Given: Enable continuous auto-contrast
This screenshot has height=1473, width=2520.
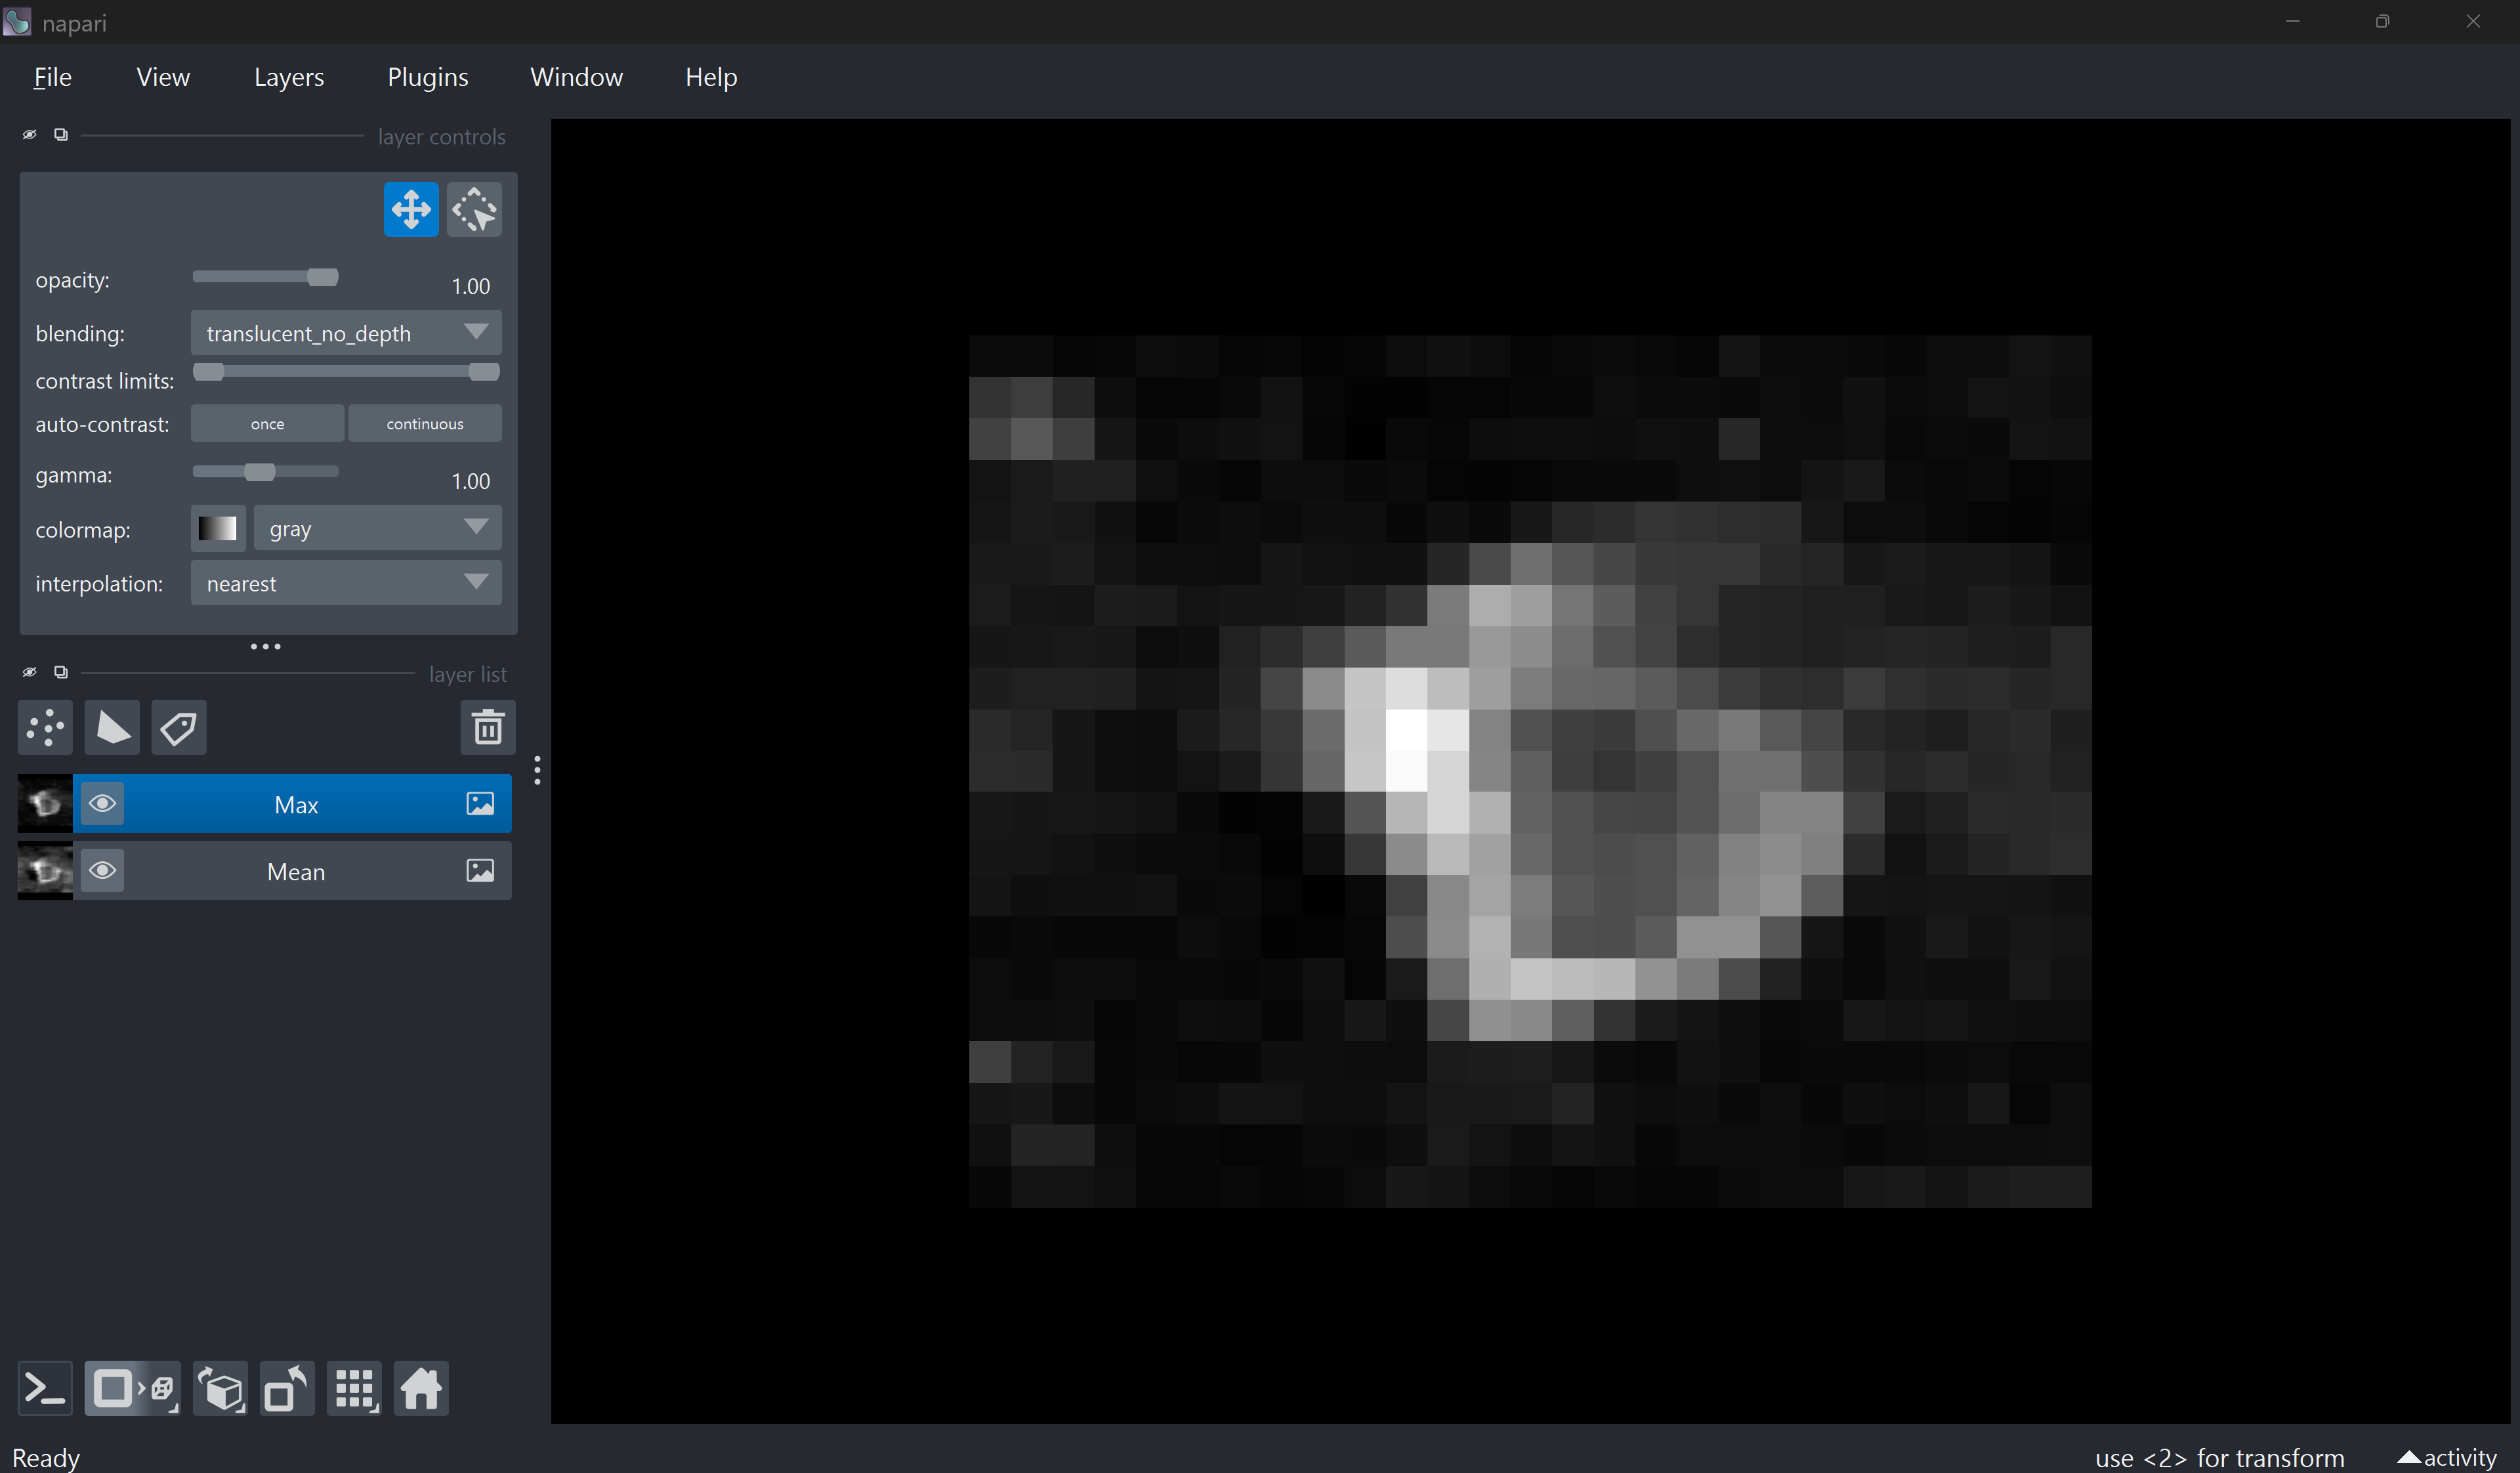Looking at the screenshot, I should (425, 424).
